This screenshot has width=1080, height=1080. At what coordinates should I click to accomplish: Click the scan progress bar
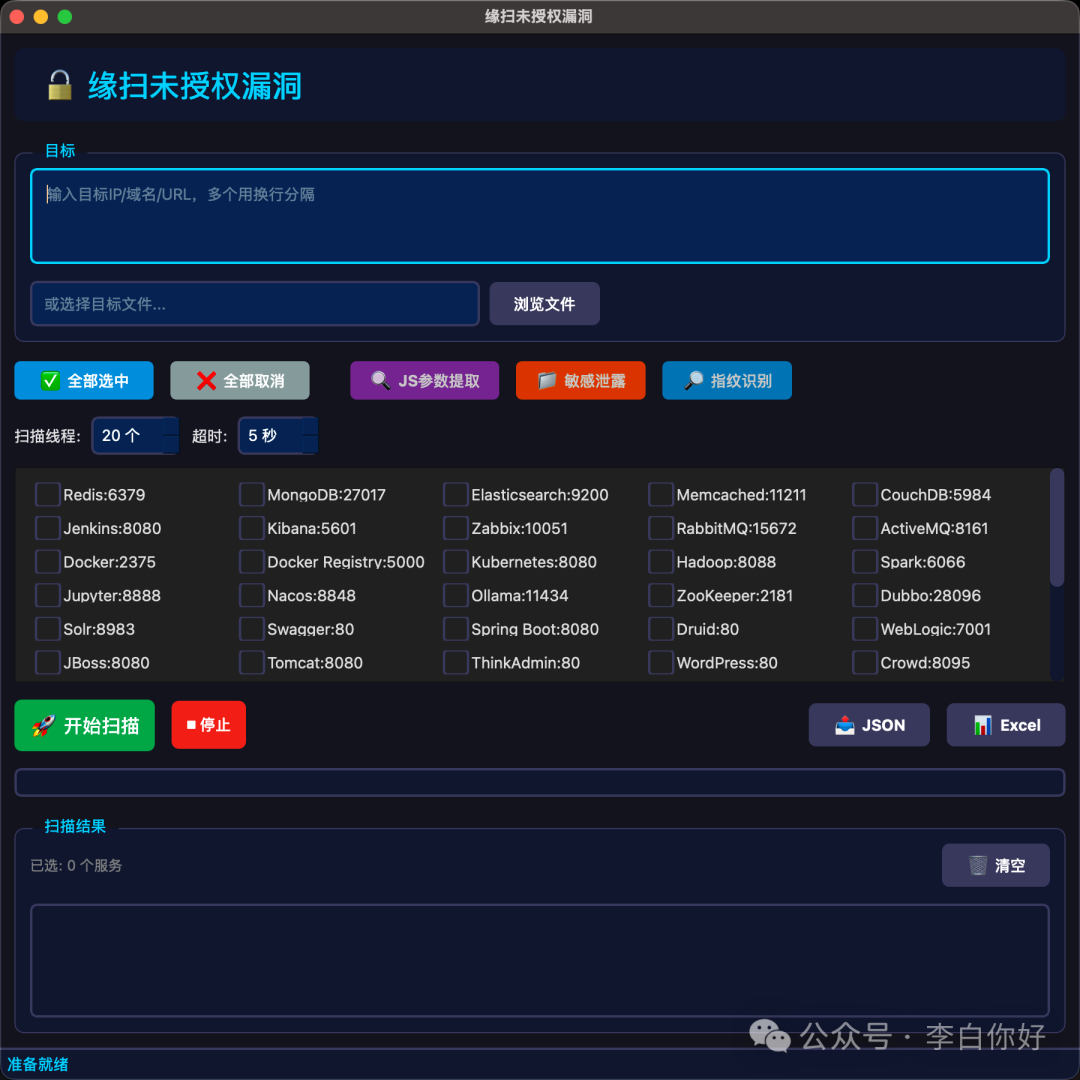tap(540, 782)
